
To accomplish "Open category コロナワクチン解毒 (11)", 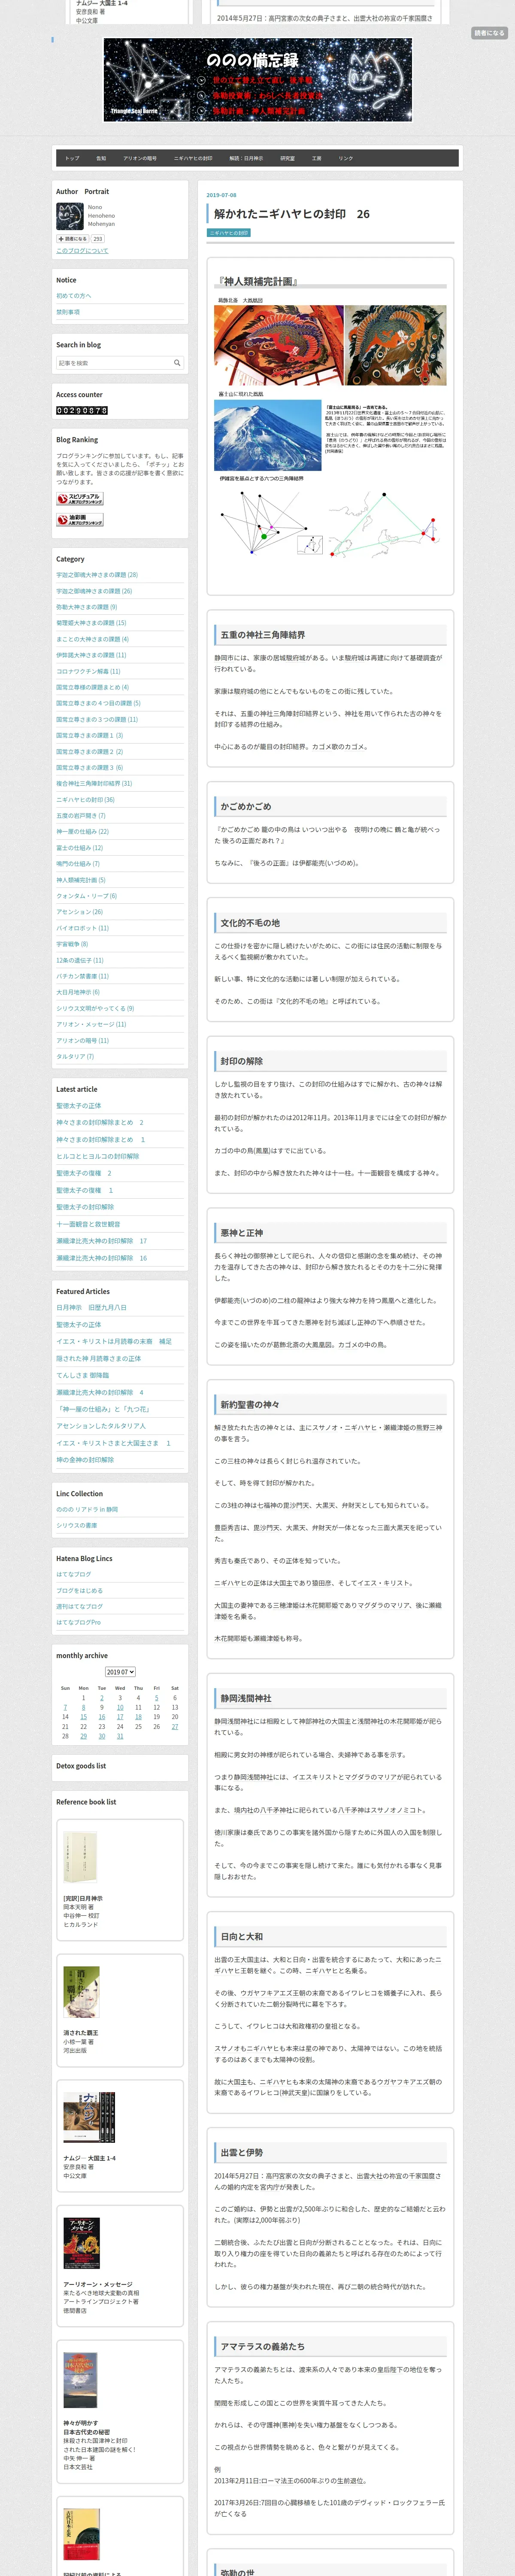I will (88, 671).
